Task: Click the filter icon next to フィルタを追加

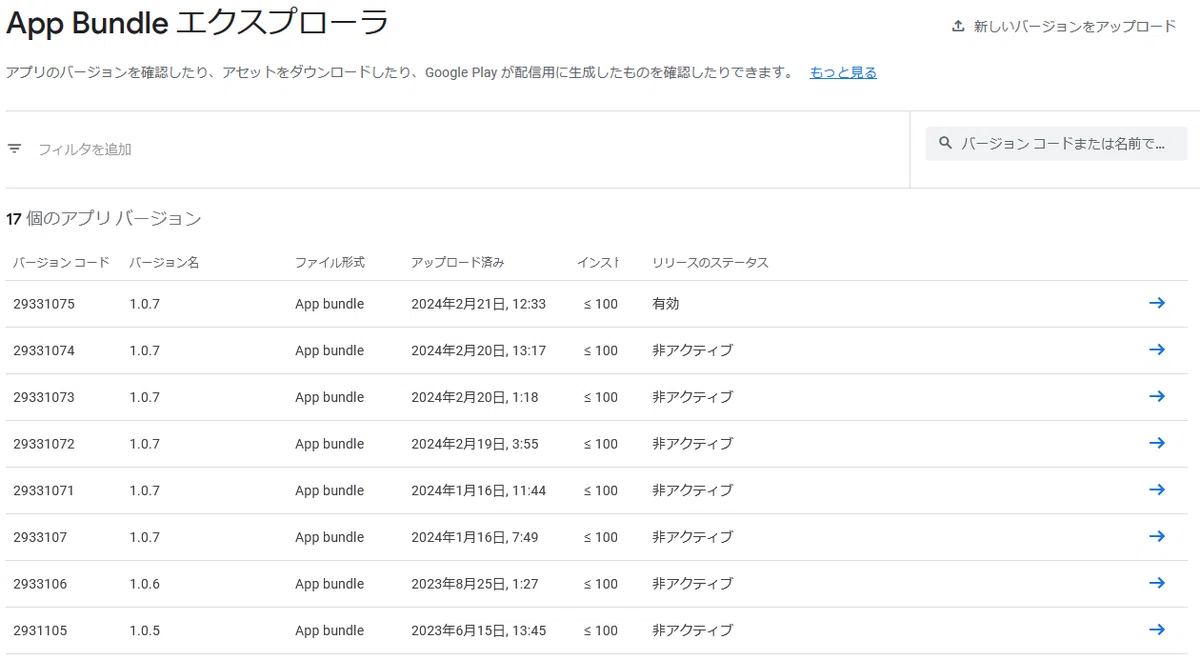Action: (14, 148)
